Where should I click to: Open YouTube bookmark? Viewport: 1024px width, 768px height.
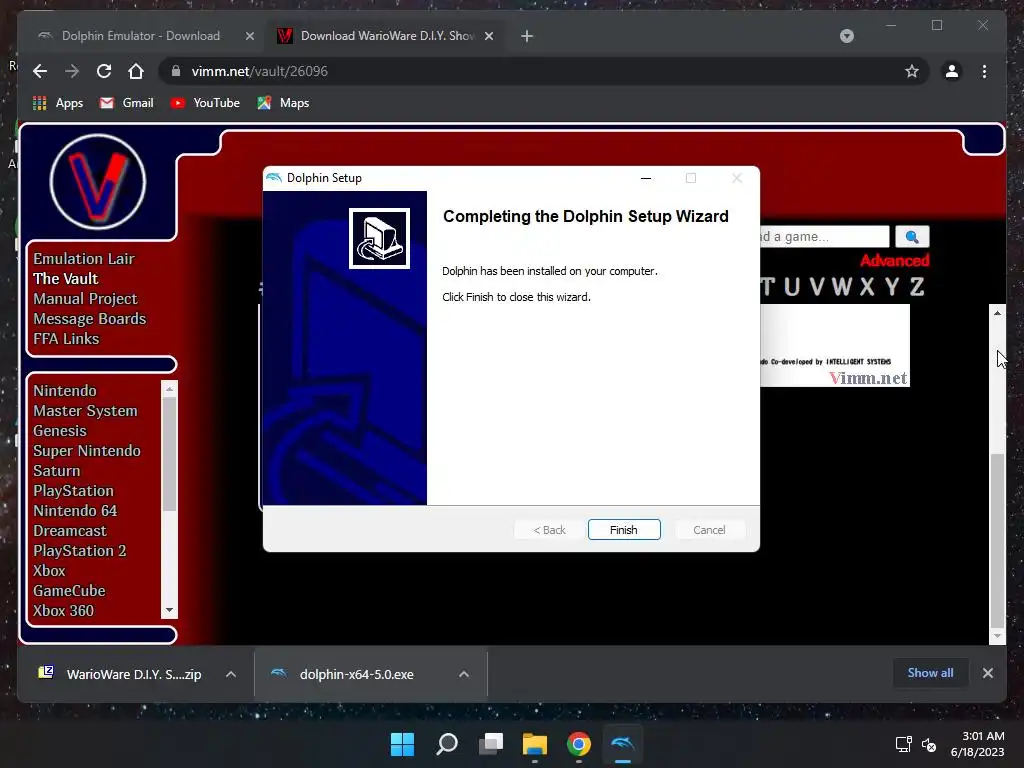click(204, 103)
